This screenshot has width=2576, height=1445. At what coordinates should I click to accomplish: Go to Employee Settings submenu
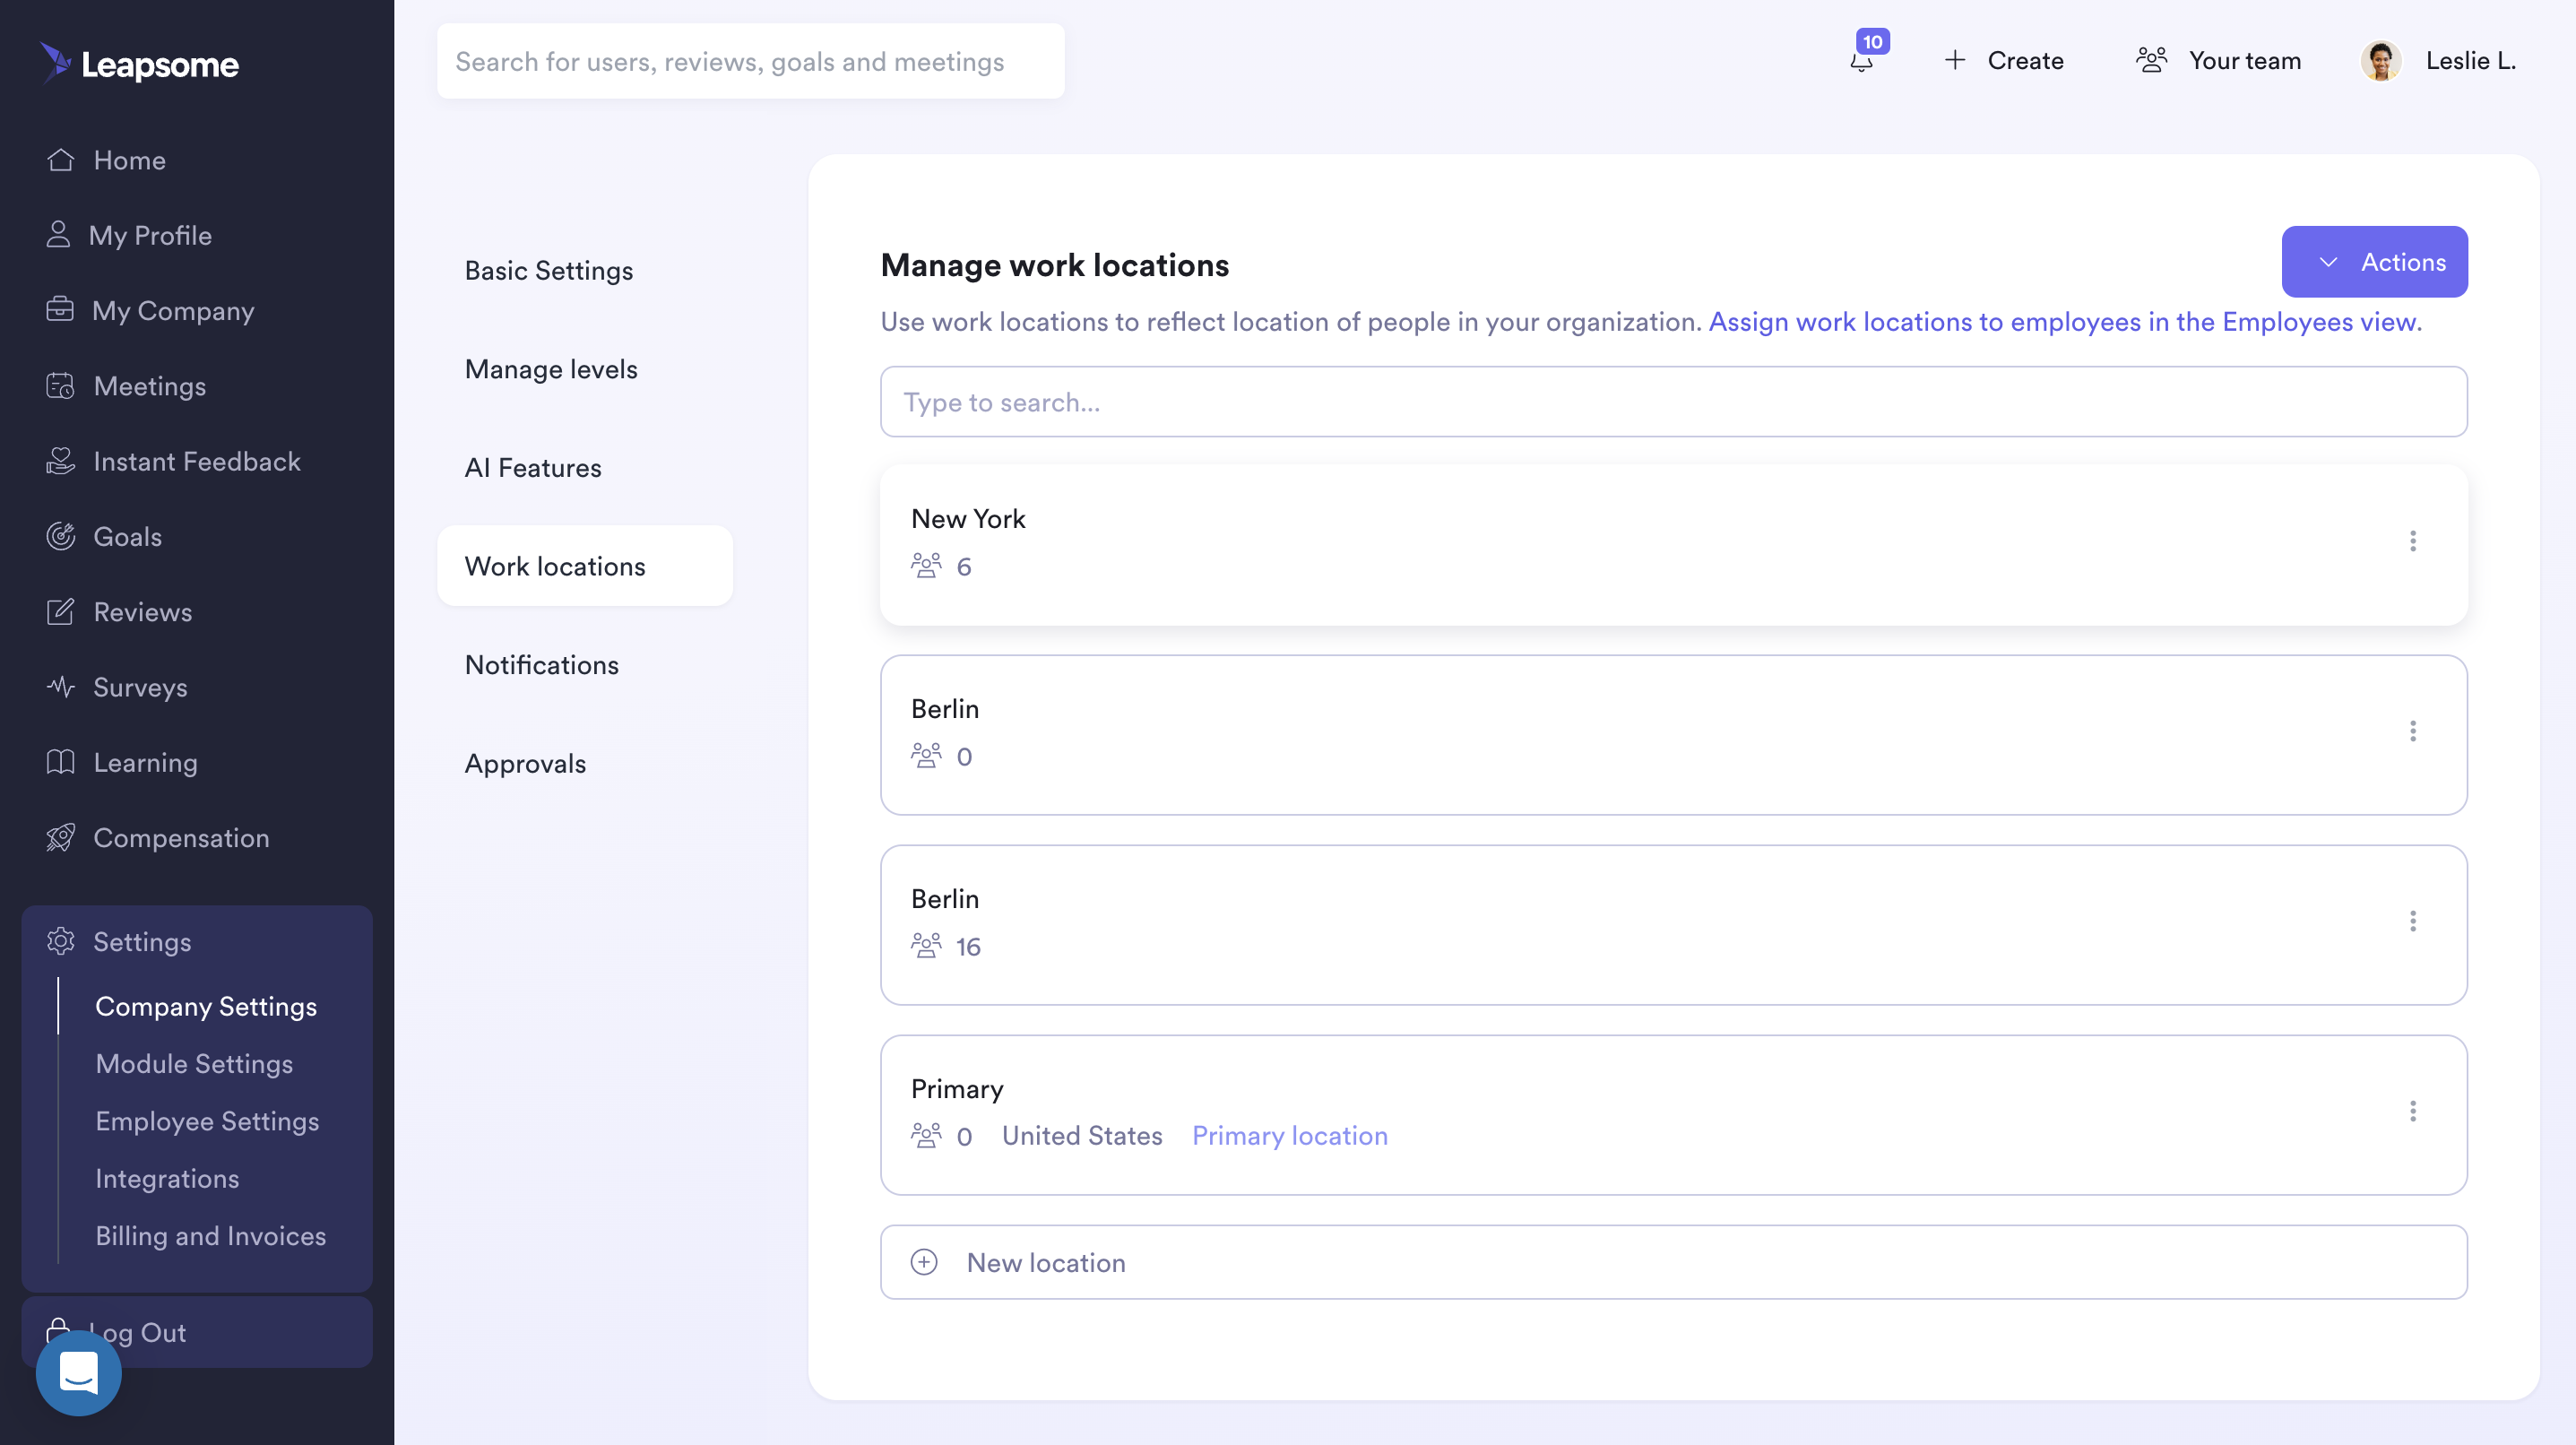(207, 1121)
